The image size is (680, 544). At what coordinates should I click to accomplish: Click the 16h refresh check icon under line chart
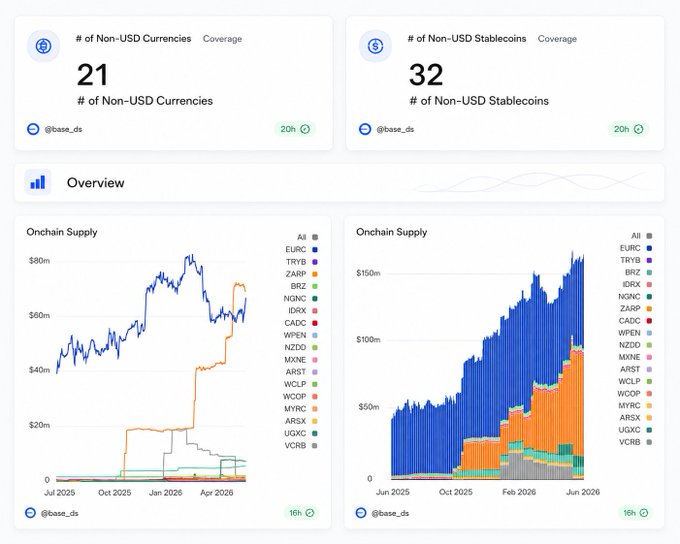click(310, 513)
